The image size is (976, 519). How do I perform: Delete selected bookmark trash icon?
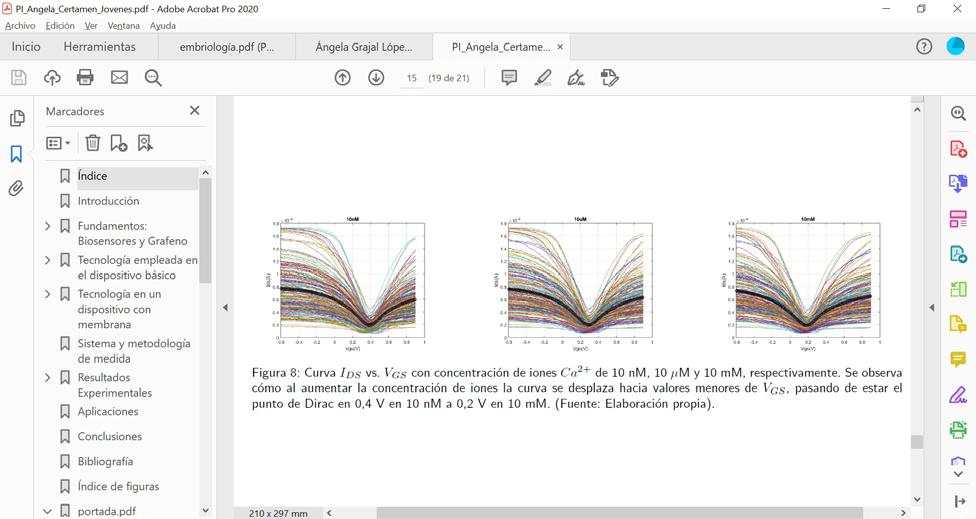92,143
